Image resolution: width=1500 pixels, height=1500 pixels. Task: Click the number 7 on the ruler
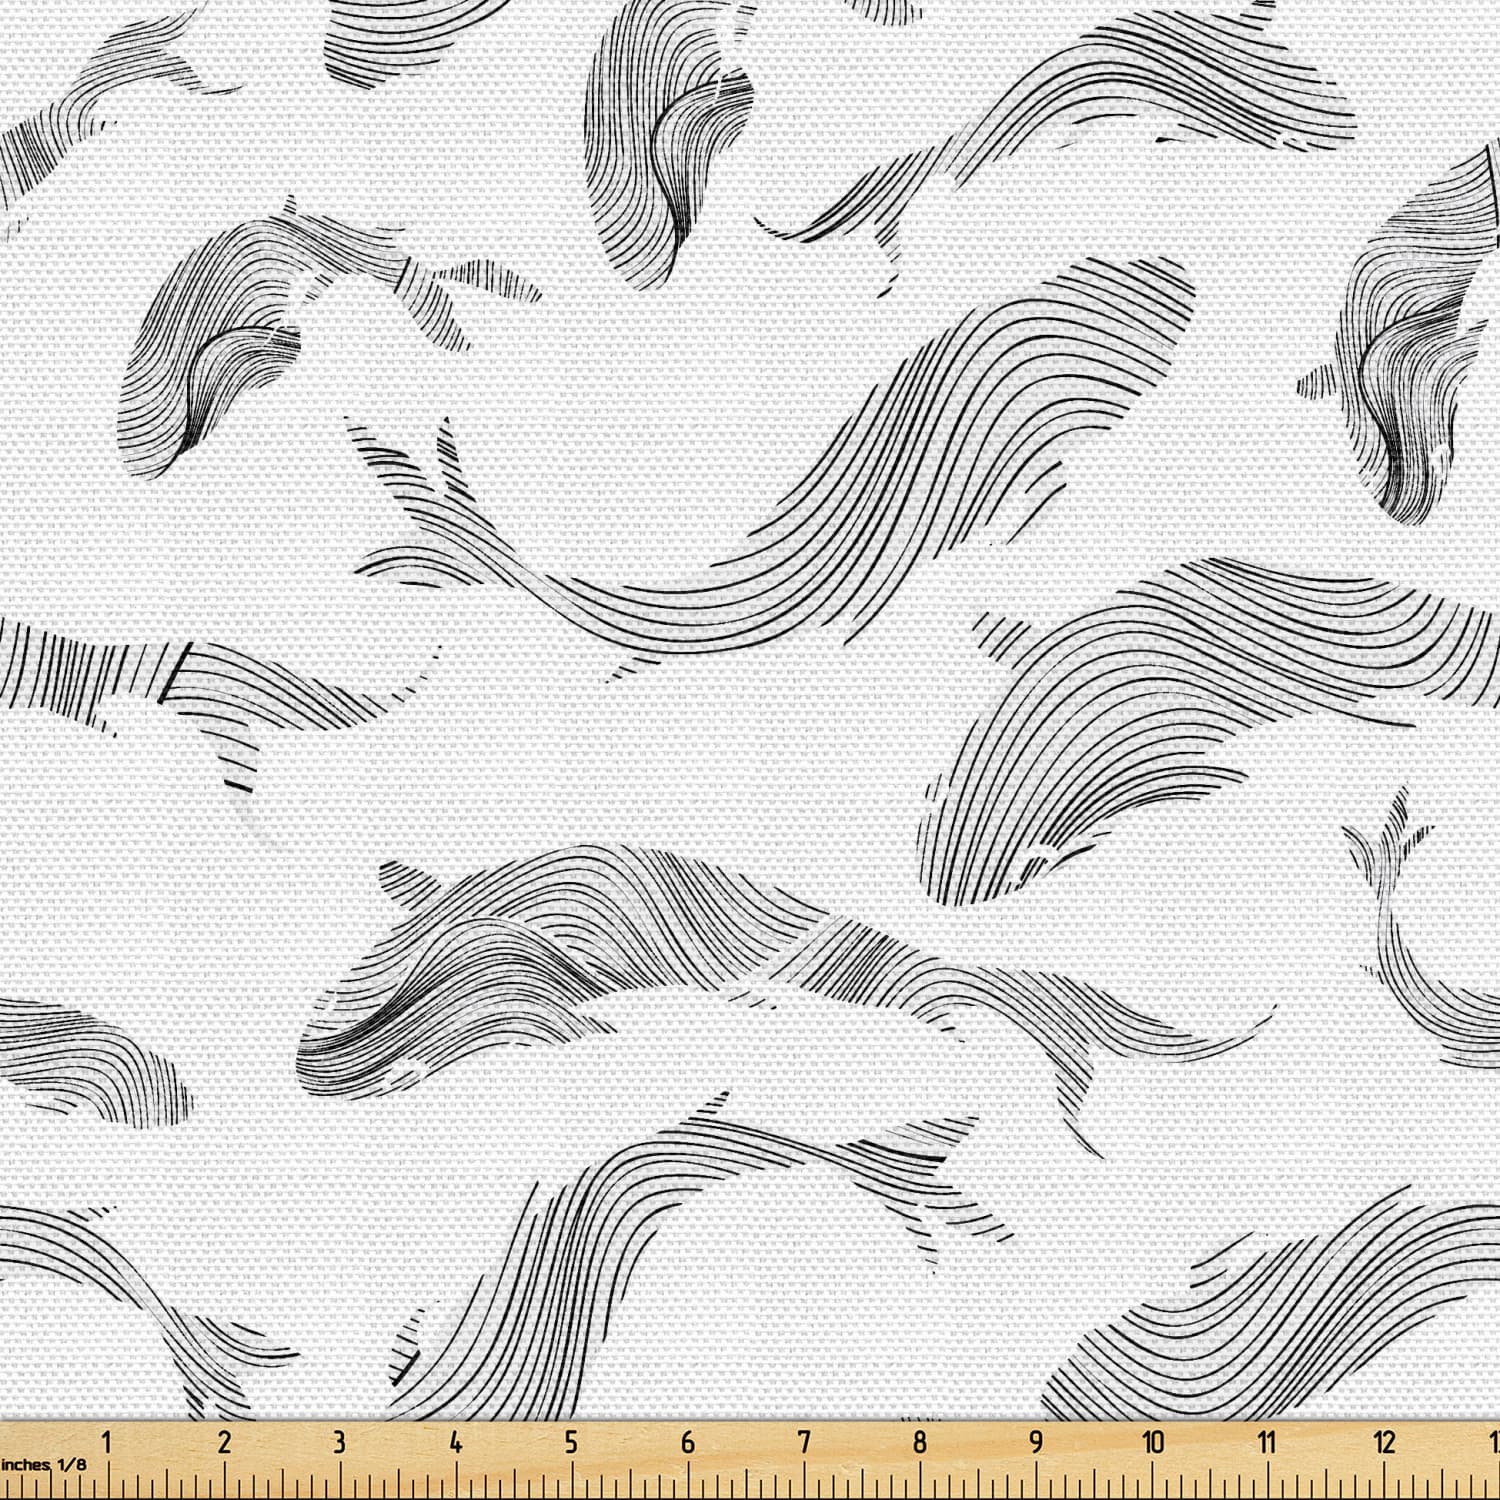click(x=804, y=1441)
